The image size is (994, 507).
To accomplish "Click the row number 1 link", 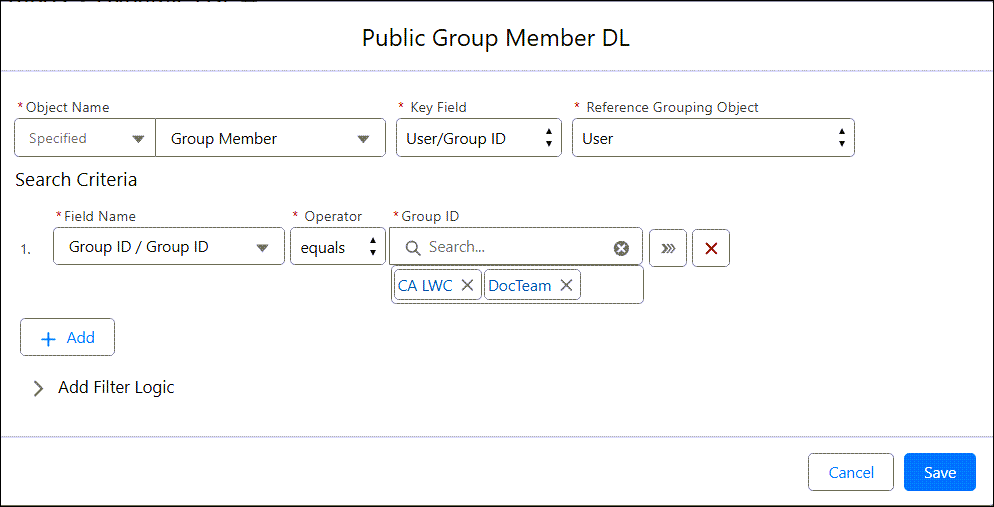I will click(x=25, y=249).
